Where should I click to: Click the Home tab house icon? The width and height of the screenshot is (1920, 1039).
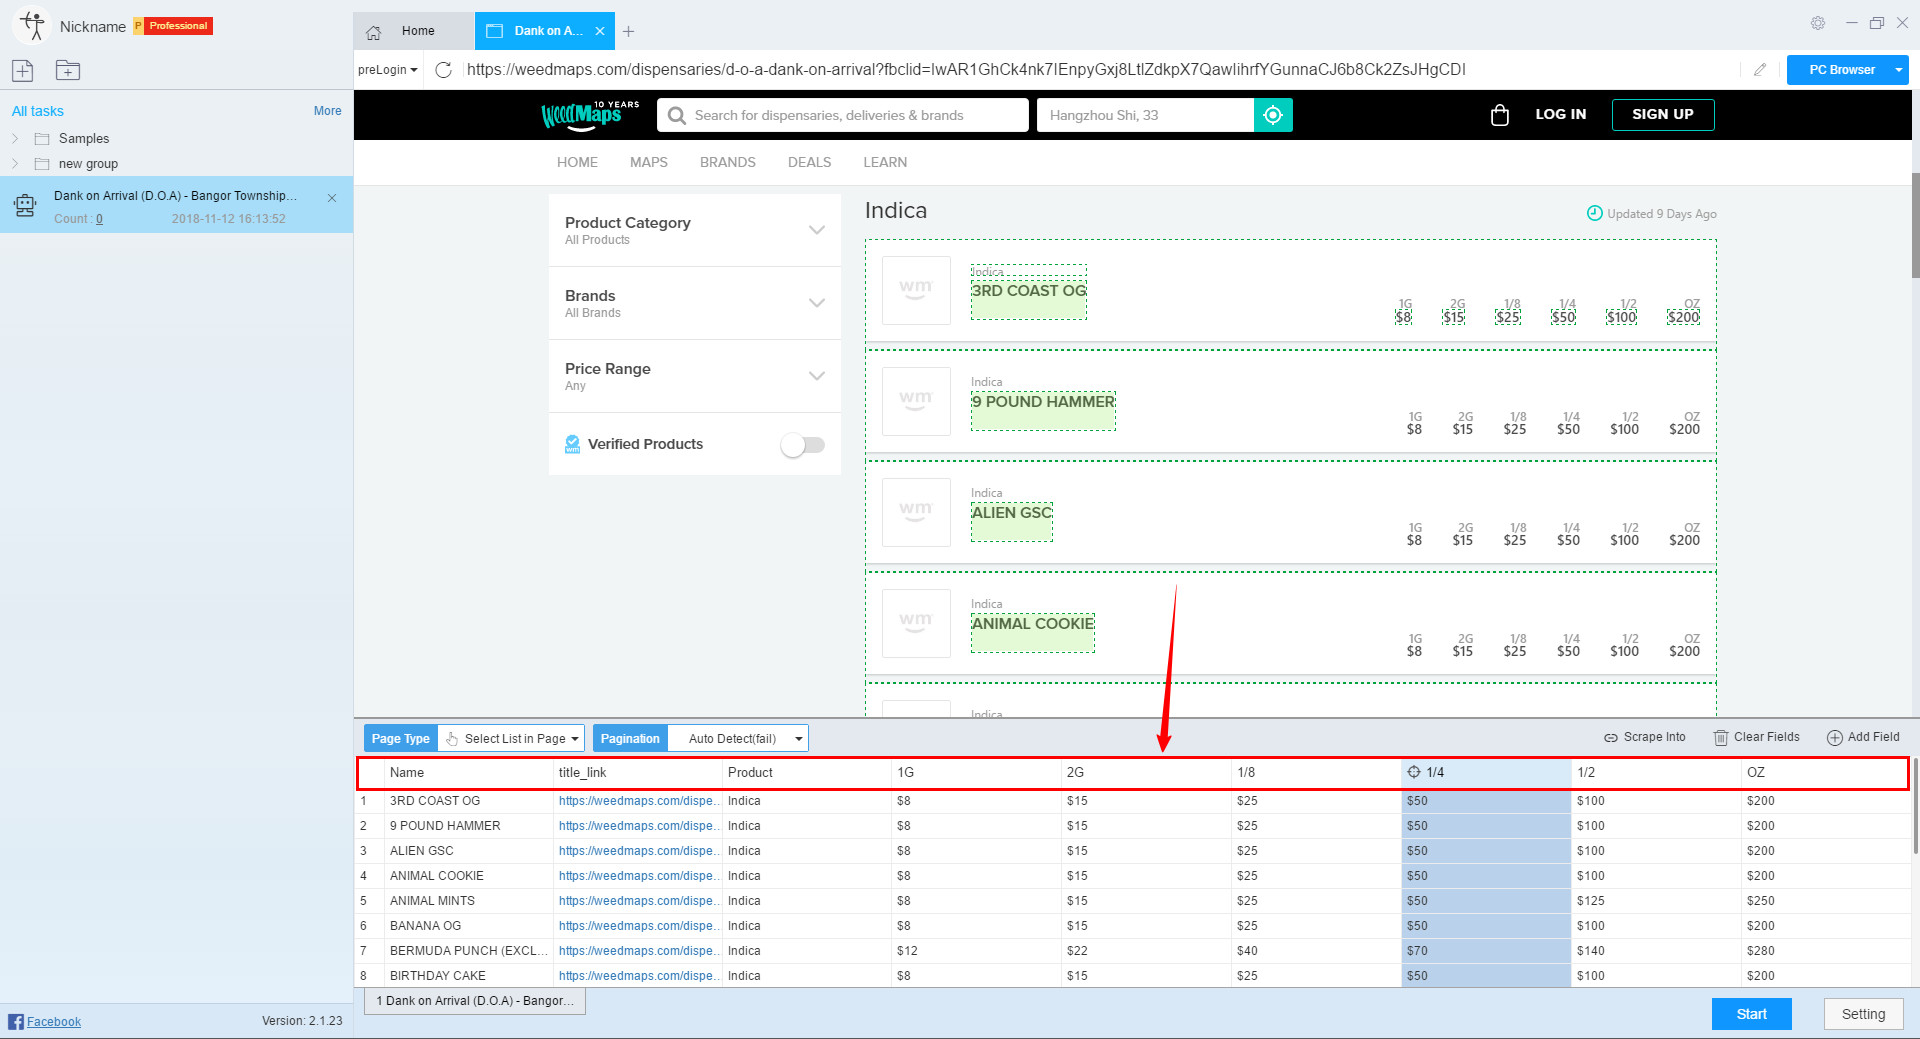tap(374, 32)
